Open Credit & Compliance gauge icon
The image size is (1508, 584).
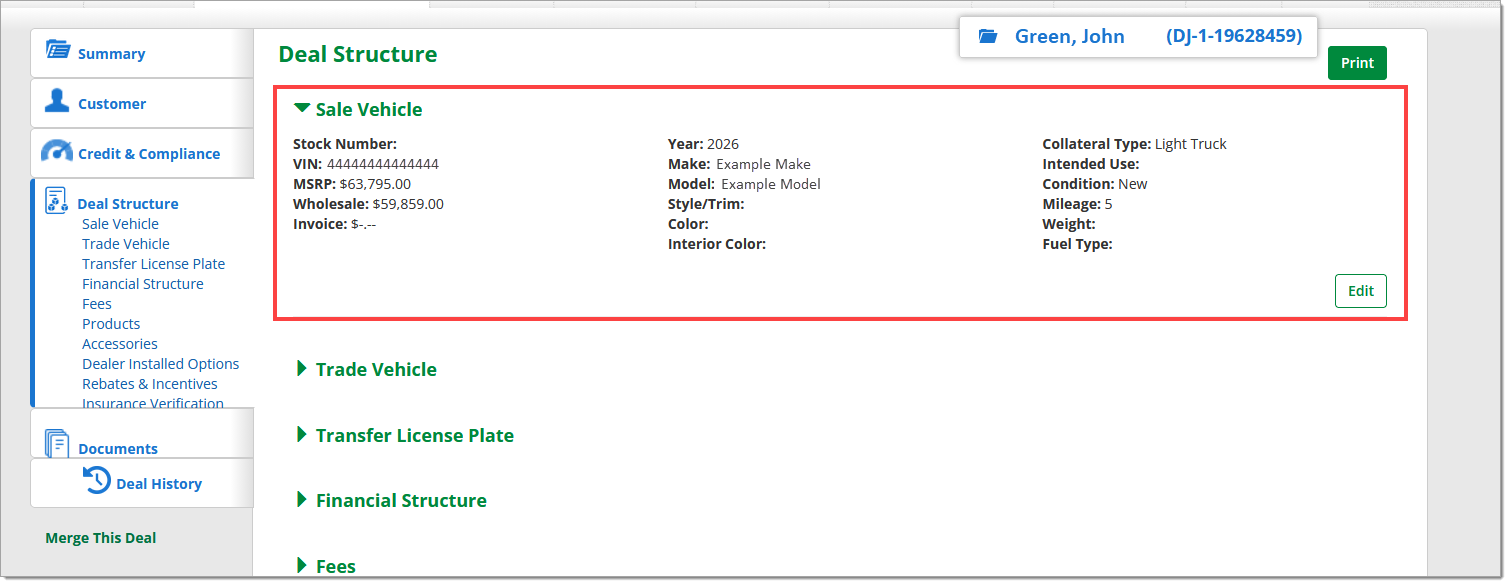tap(57, 151)
